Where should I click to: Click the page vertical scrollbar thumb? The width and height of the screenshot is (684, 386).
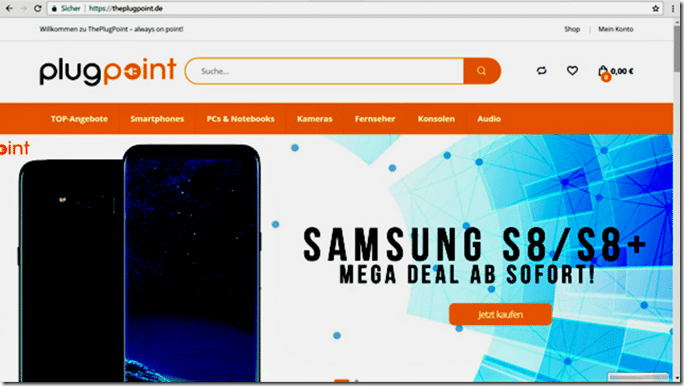(677, 48)
